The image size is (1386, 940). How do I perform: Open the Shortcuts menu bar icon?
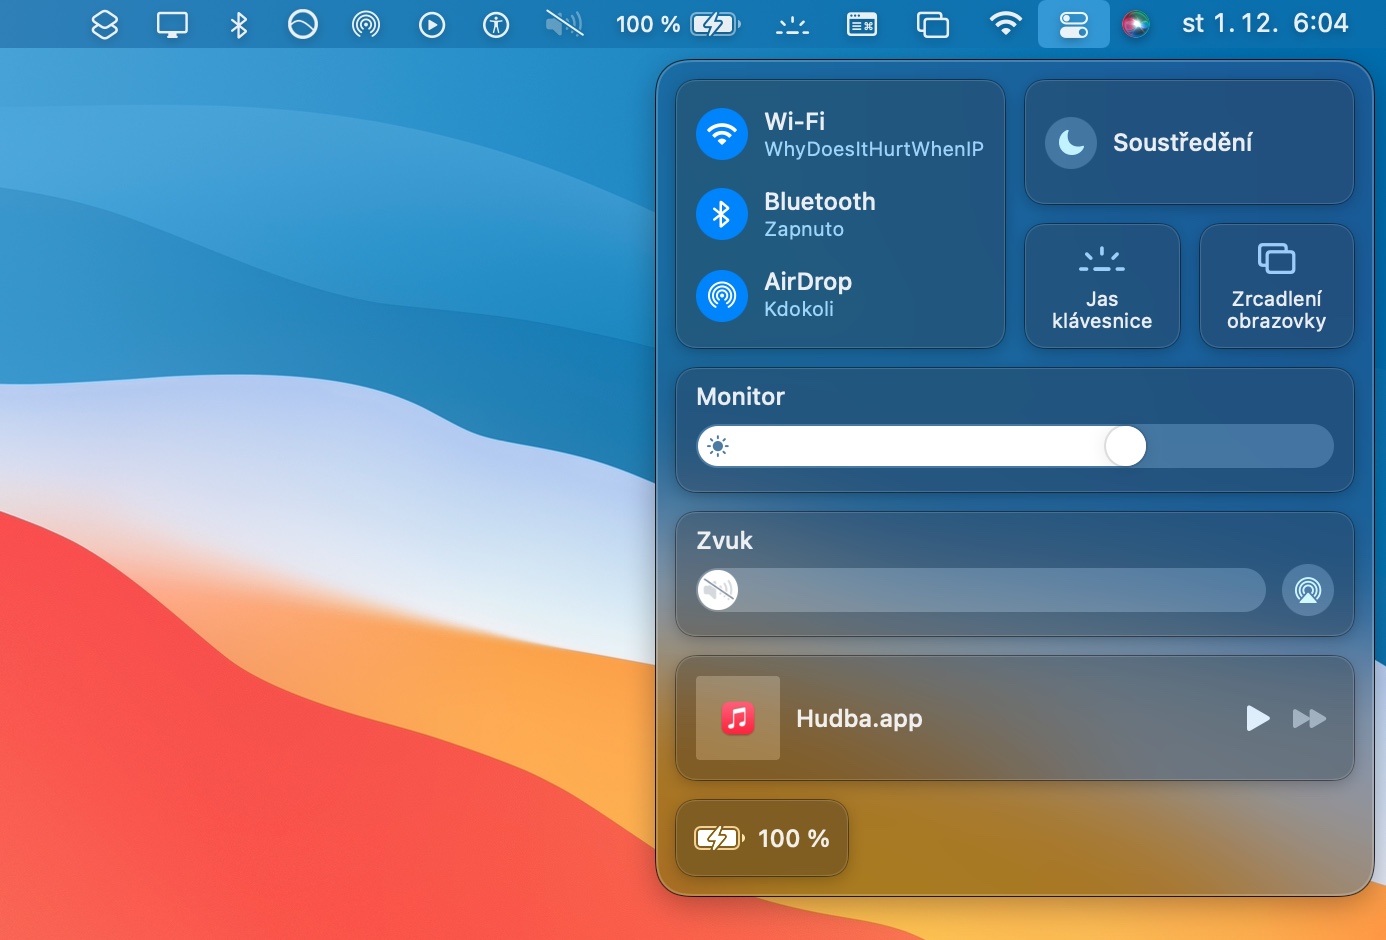(105, 24)
